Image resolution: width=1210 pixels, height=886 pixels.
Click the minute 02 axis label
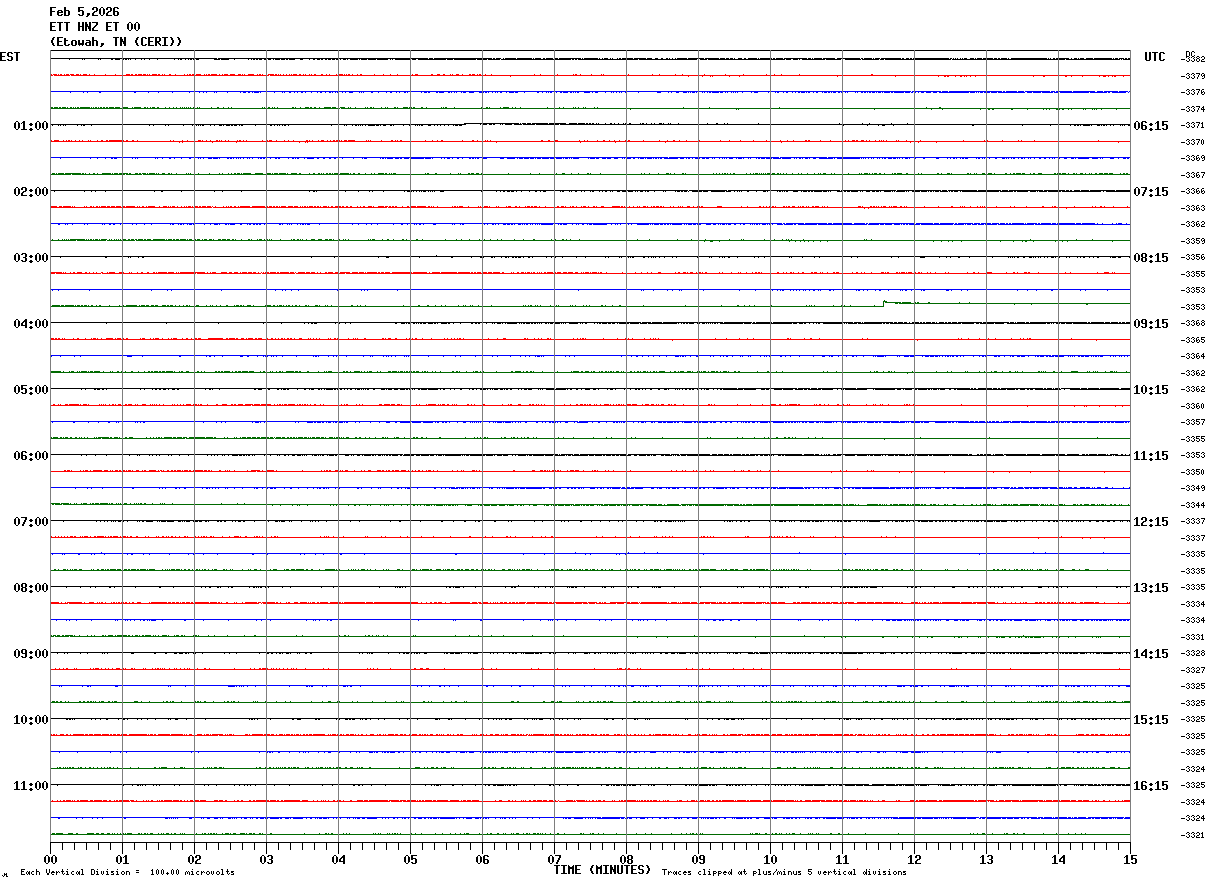[x=194, y=859]
